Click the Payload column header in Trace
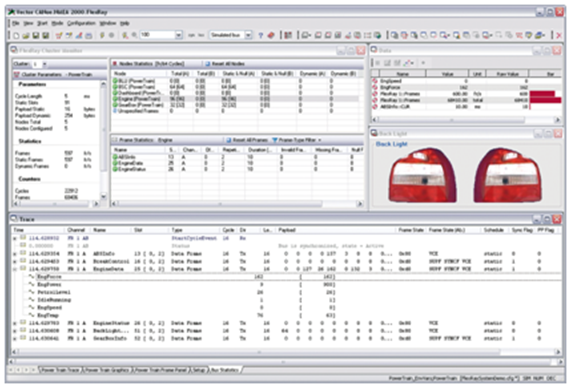This screenshot has width=571, height=388. (336, 230)
